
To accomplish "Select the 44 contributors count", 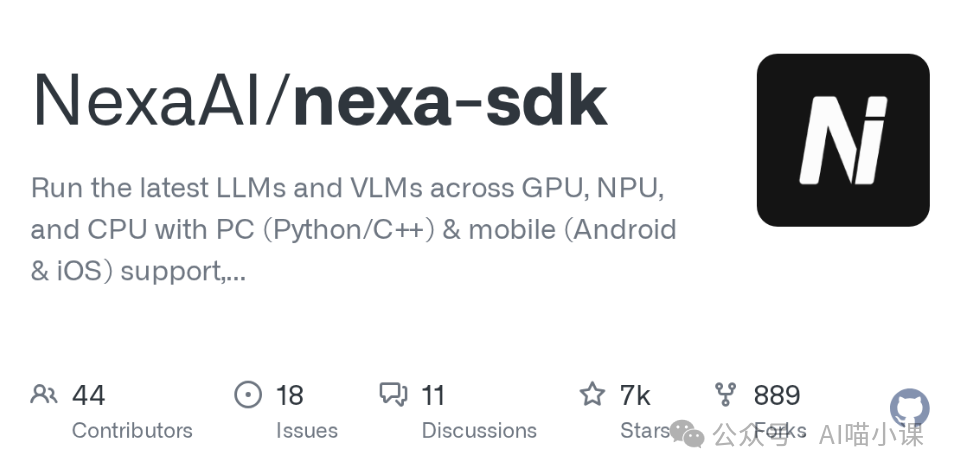I will coord(88,395).
